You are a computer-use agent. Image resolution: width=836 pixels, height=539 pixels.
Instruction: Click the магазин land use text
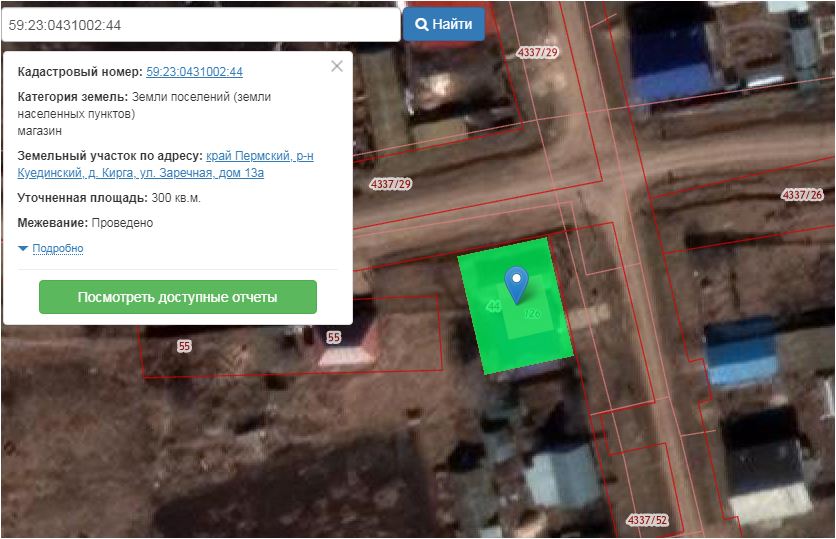pos(39,131)
